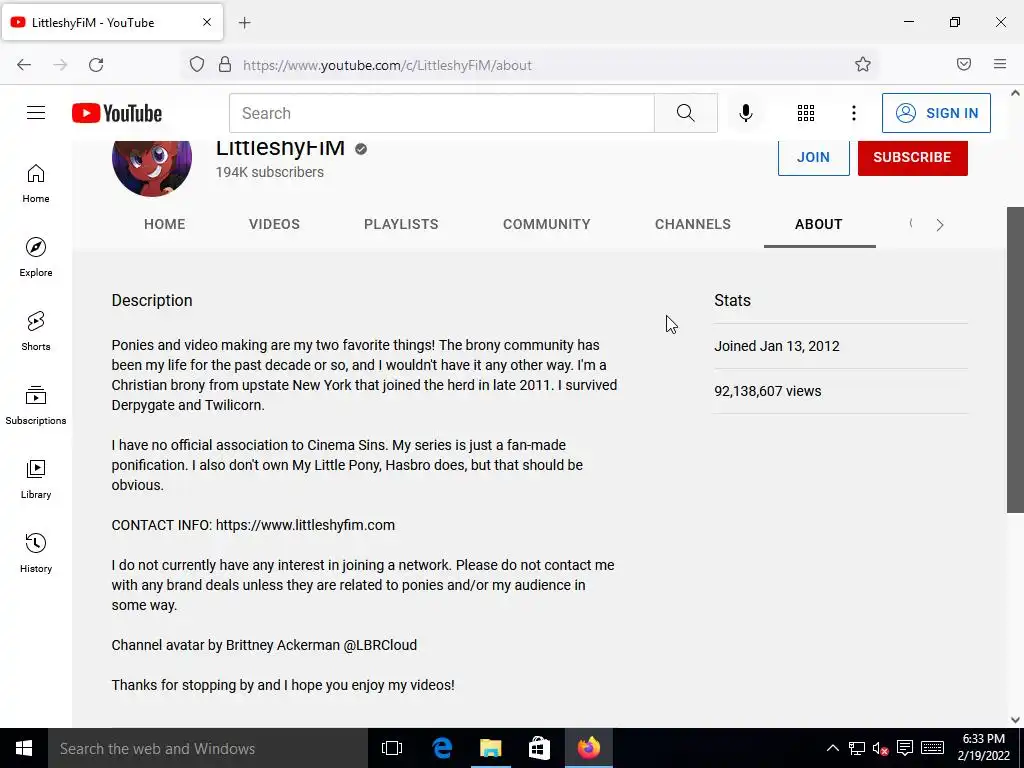1024x768 pixels.
Task: Bookmark this page with the star icon
Action: pos(863,65)
